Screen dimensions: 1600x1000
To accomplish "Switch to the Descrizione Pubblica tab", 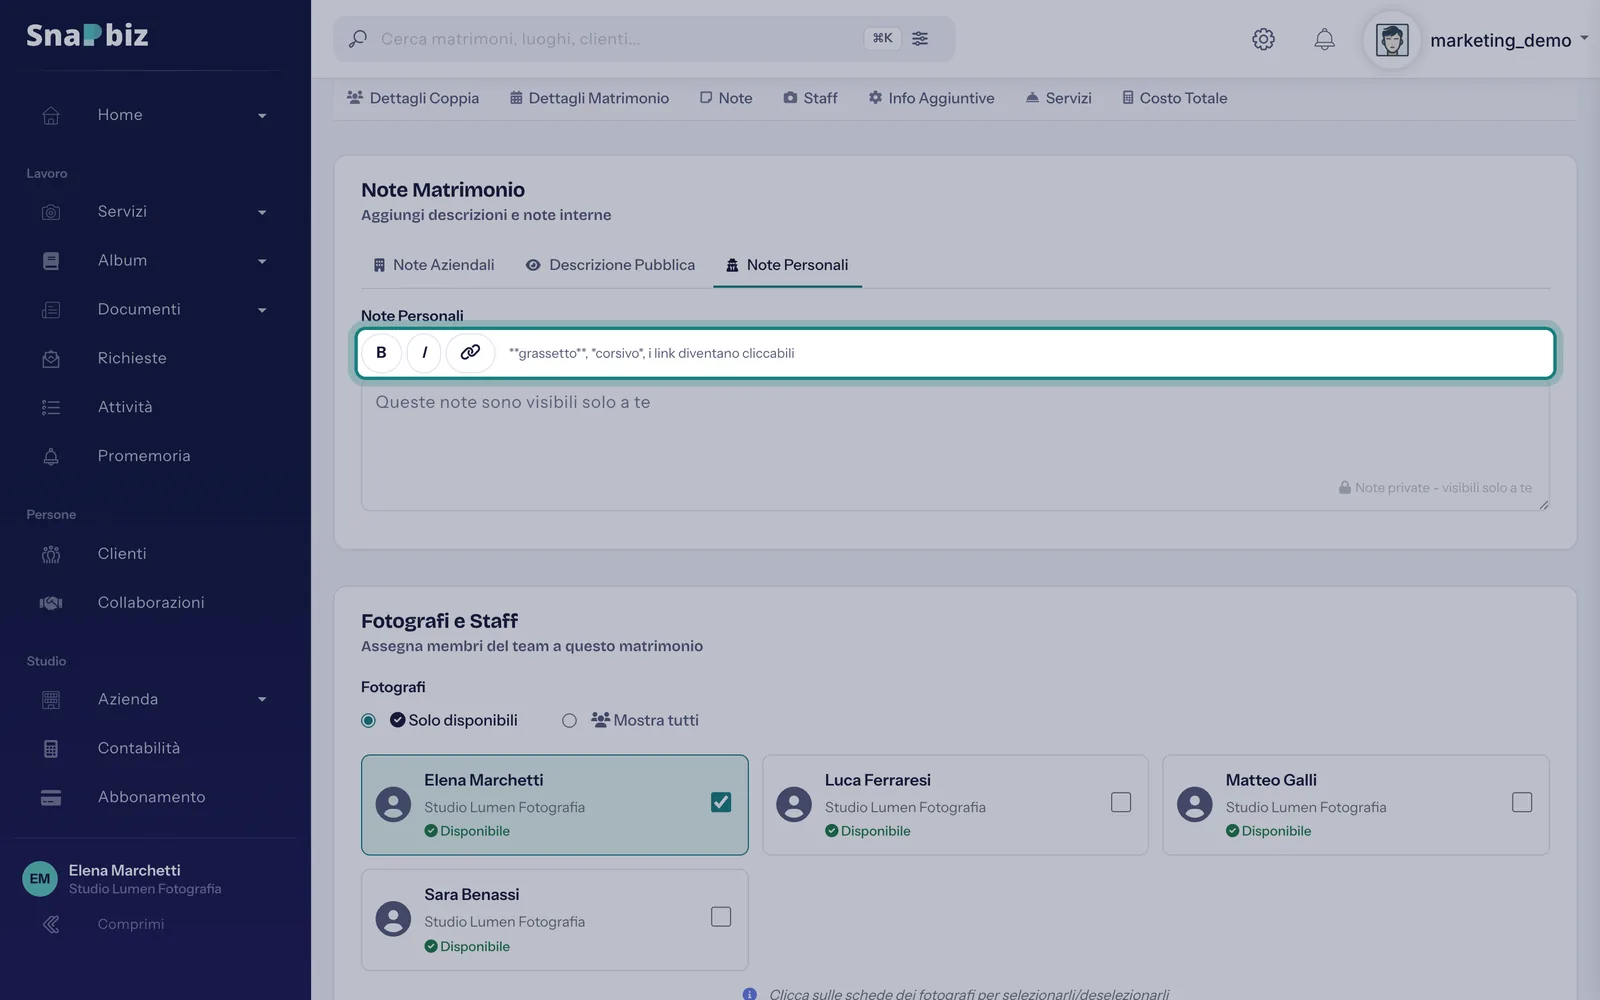I will pyautogui.click(x=610, y=265).
